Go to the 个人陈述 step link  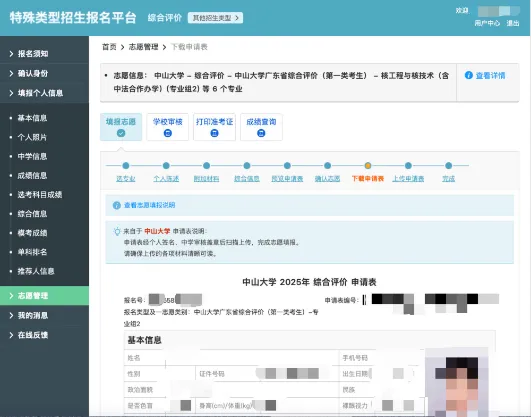point(166,179)
